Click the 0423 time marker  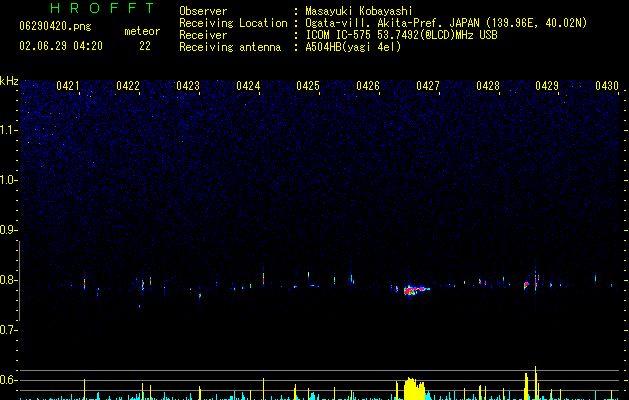point(188,86)
